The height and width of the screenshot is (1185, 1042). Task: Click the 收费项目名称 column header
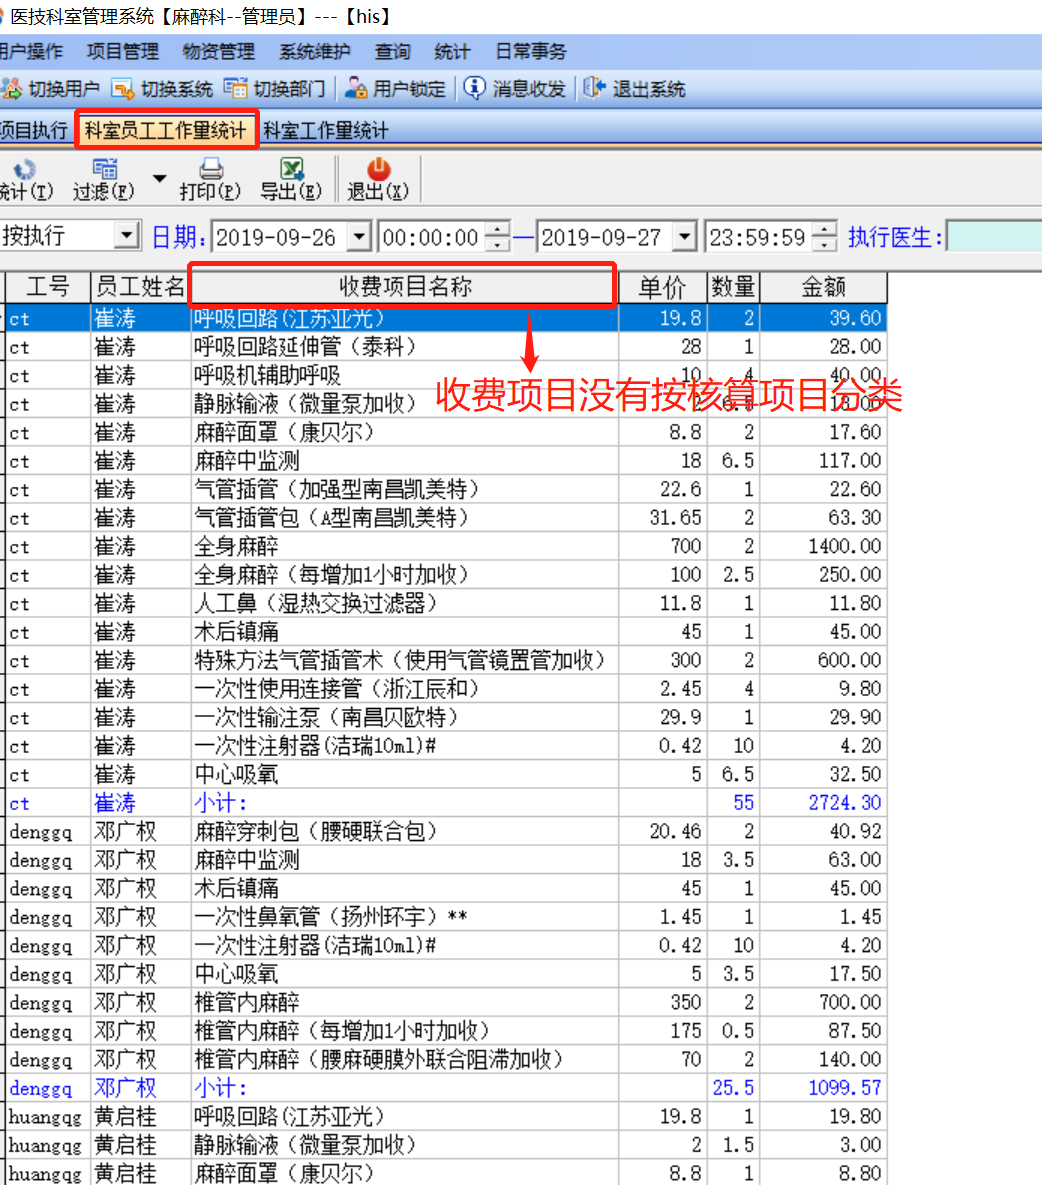[404, 287]
